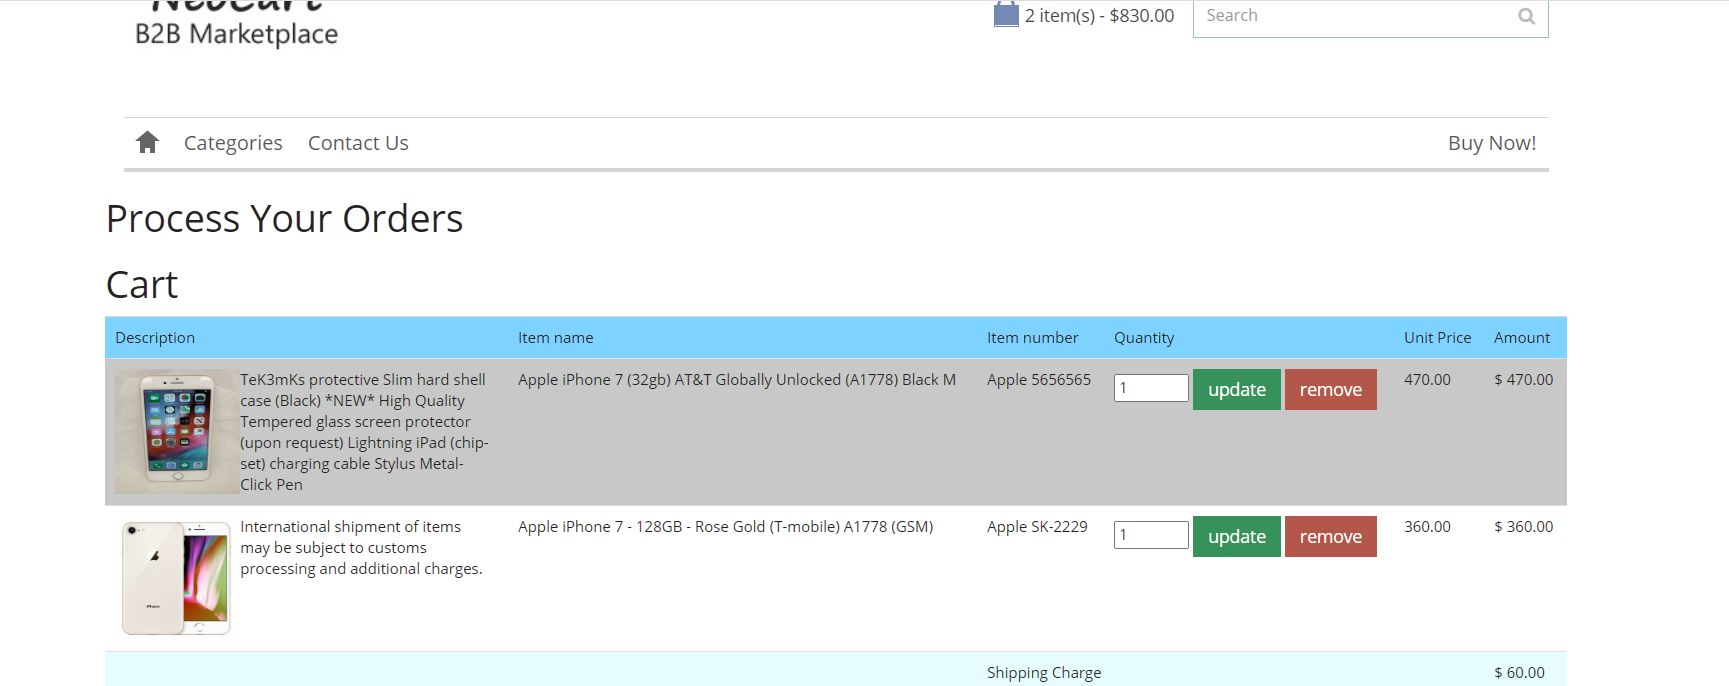This screenshot has height=686, width=1729.
Task: Click amount $ 360.00
Action: click(x=1524, y=527)
